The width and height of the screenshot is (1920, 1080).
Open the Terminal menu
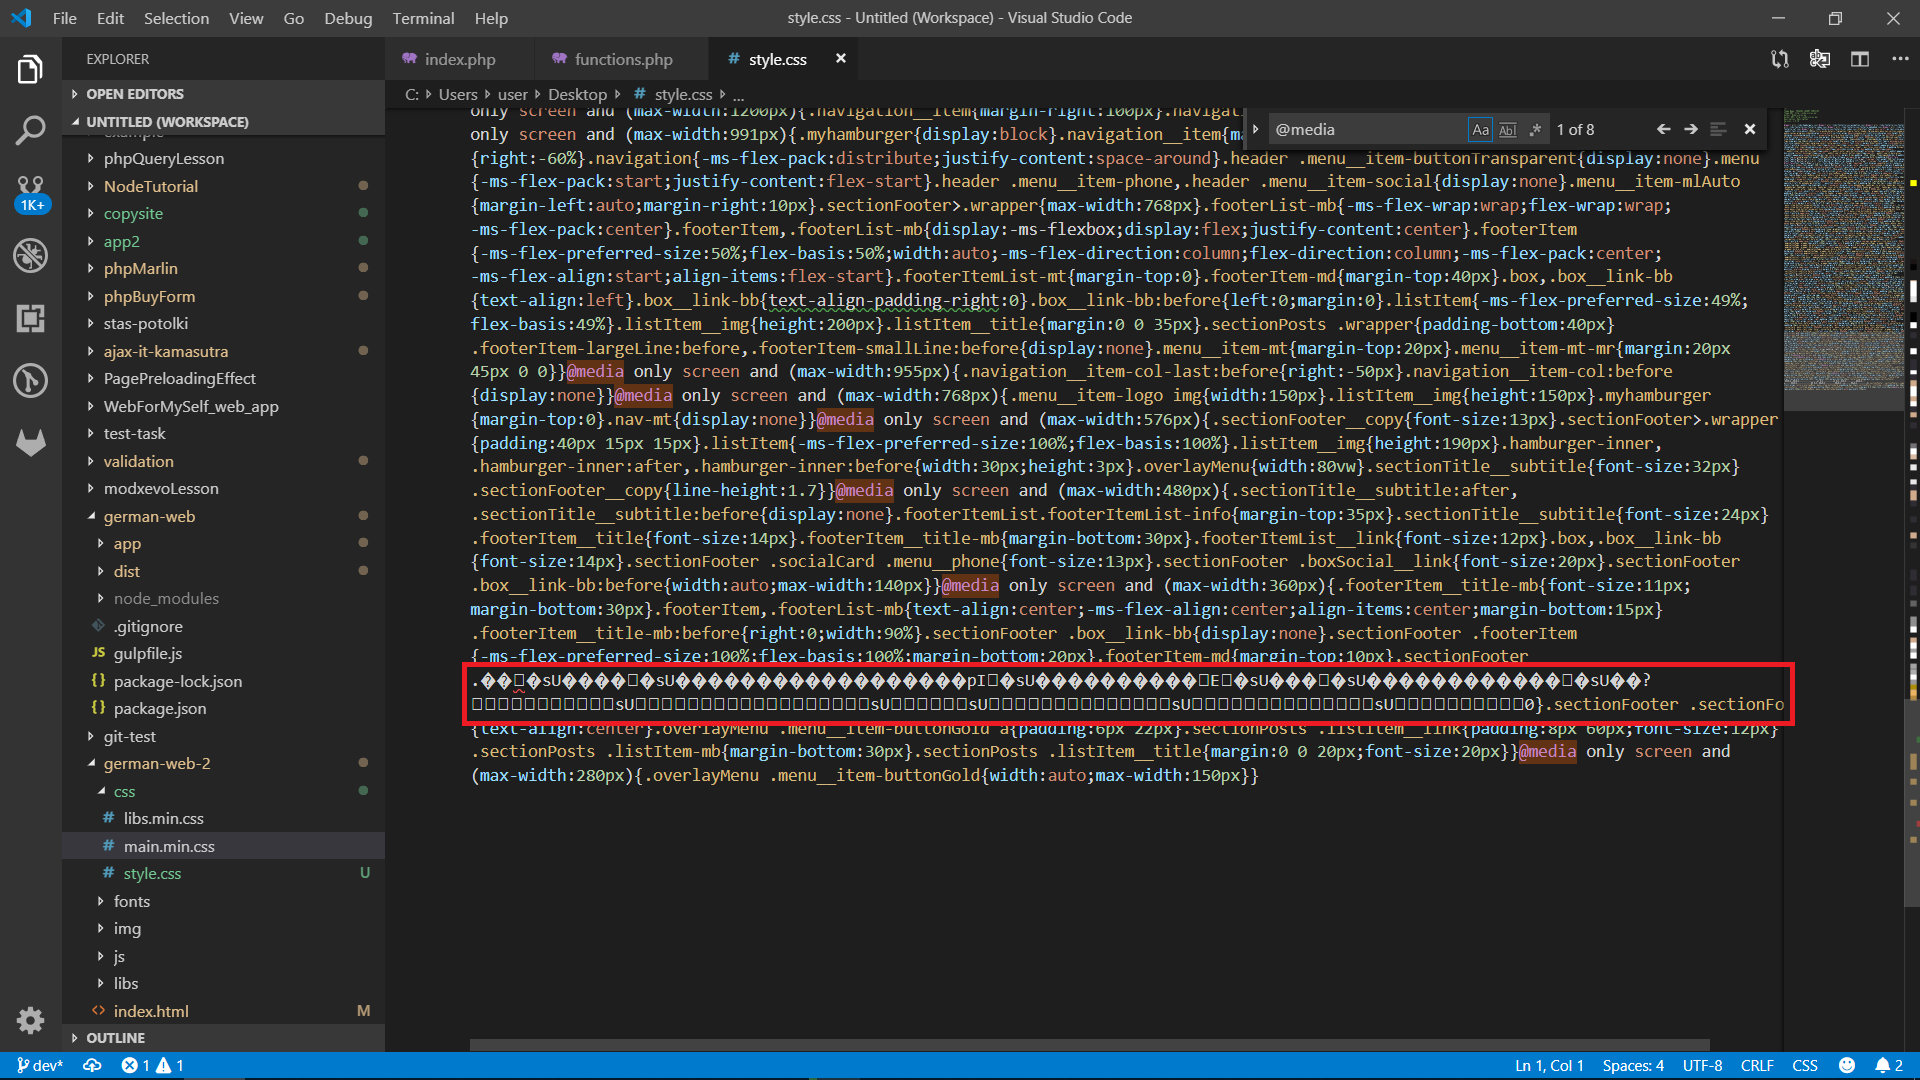(423, 18)
